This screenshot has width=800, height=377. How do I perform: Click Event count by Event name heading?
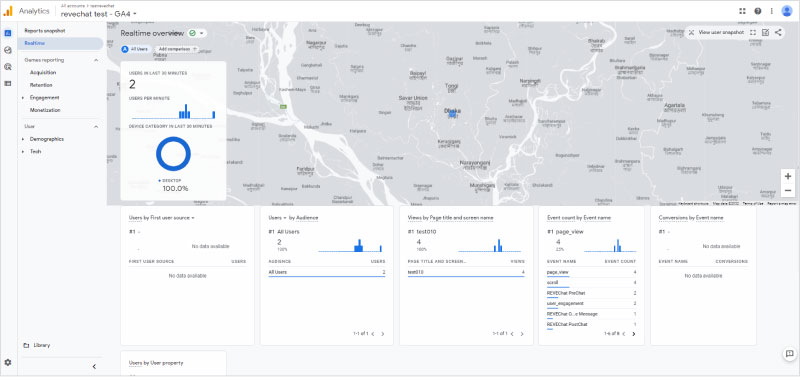point(579,218)
